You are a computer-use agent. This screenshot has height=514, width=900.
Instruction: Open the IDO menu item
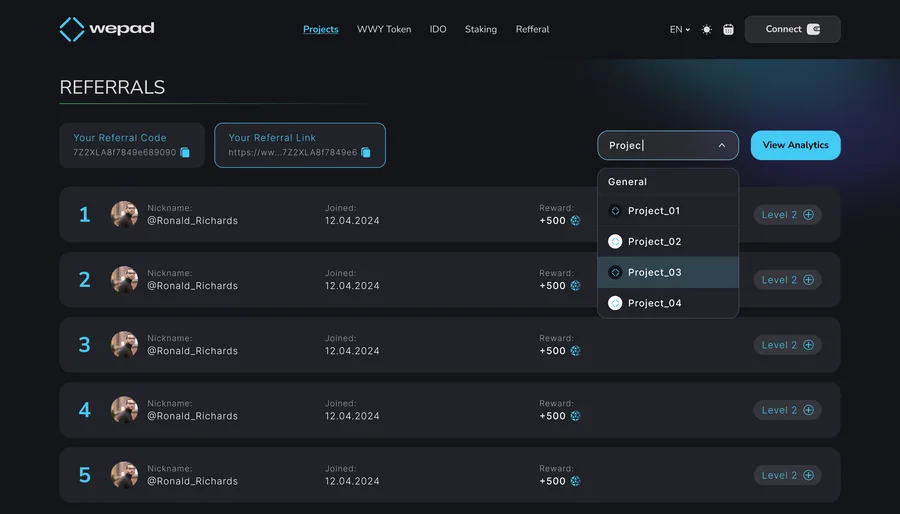tap(438, 29)
